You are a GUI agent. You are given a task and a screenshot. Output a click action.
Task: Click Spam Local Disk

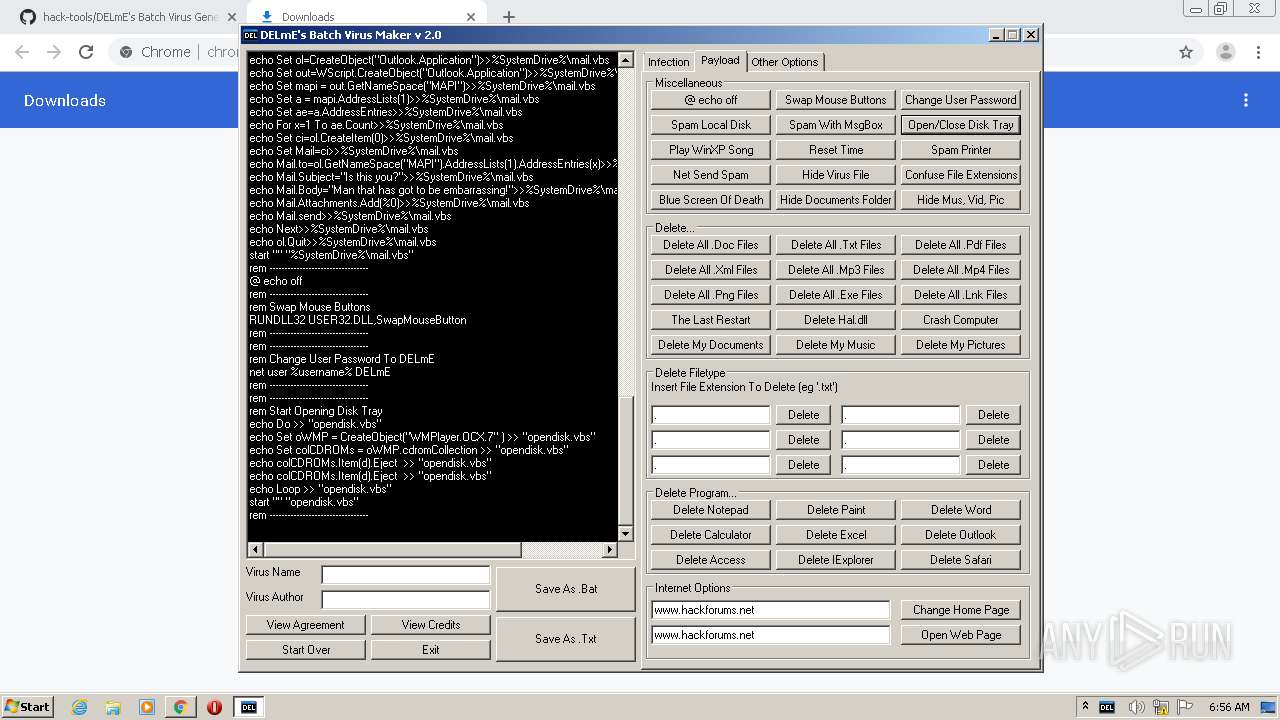(x=711, y=125)
